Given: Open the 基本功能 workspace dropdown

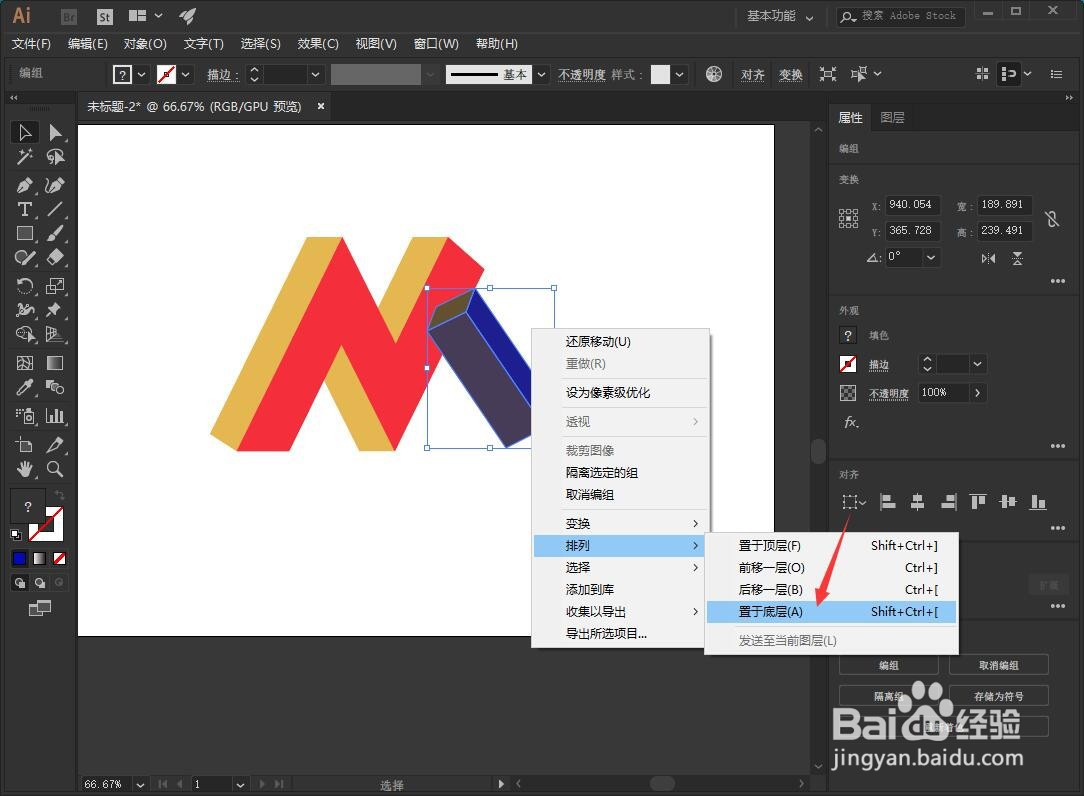Looking at the screenshot, I should [x=780, y=16].
